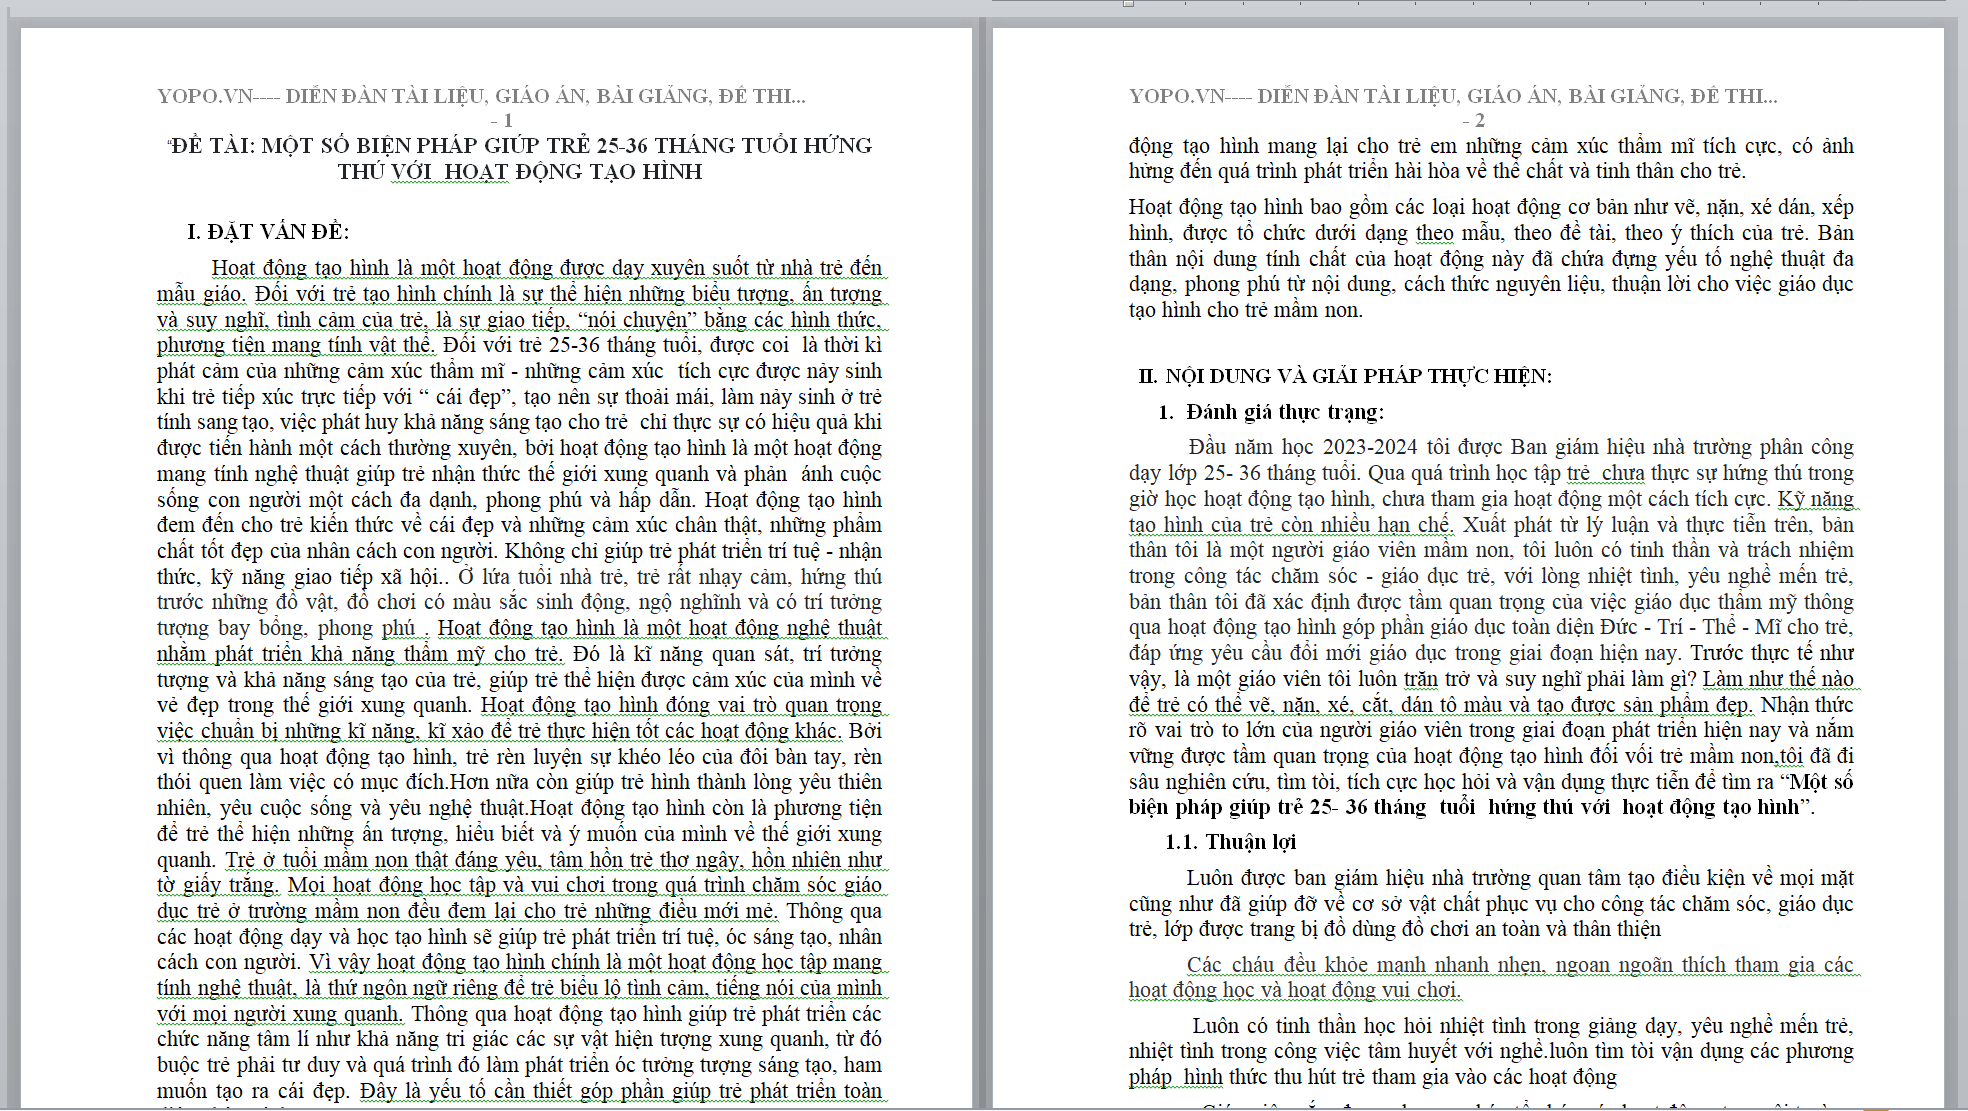The height and width of the screenshot is (1111, 1968).
Task: Click the line starting "phương tiện mang tính vật thể."
Action: [x=519, y=345]
